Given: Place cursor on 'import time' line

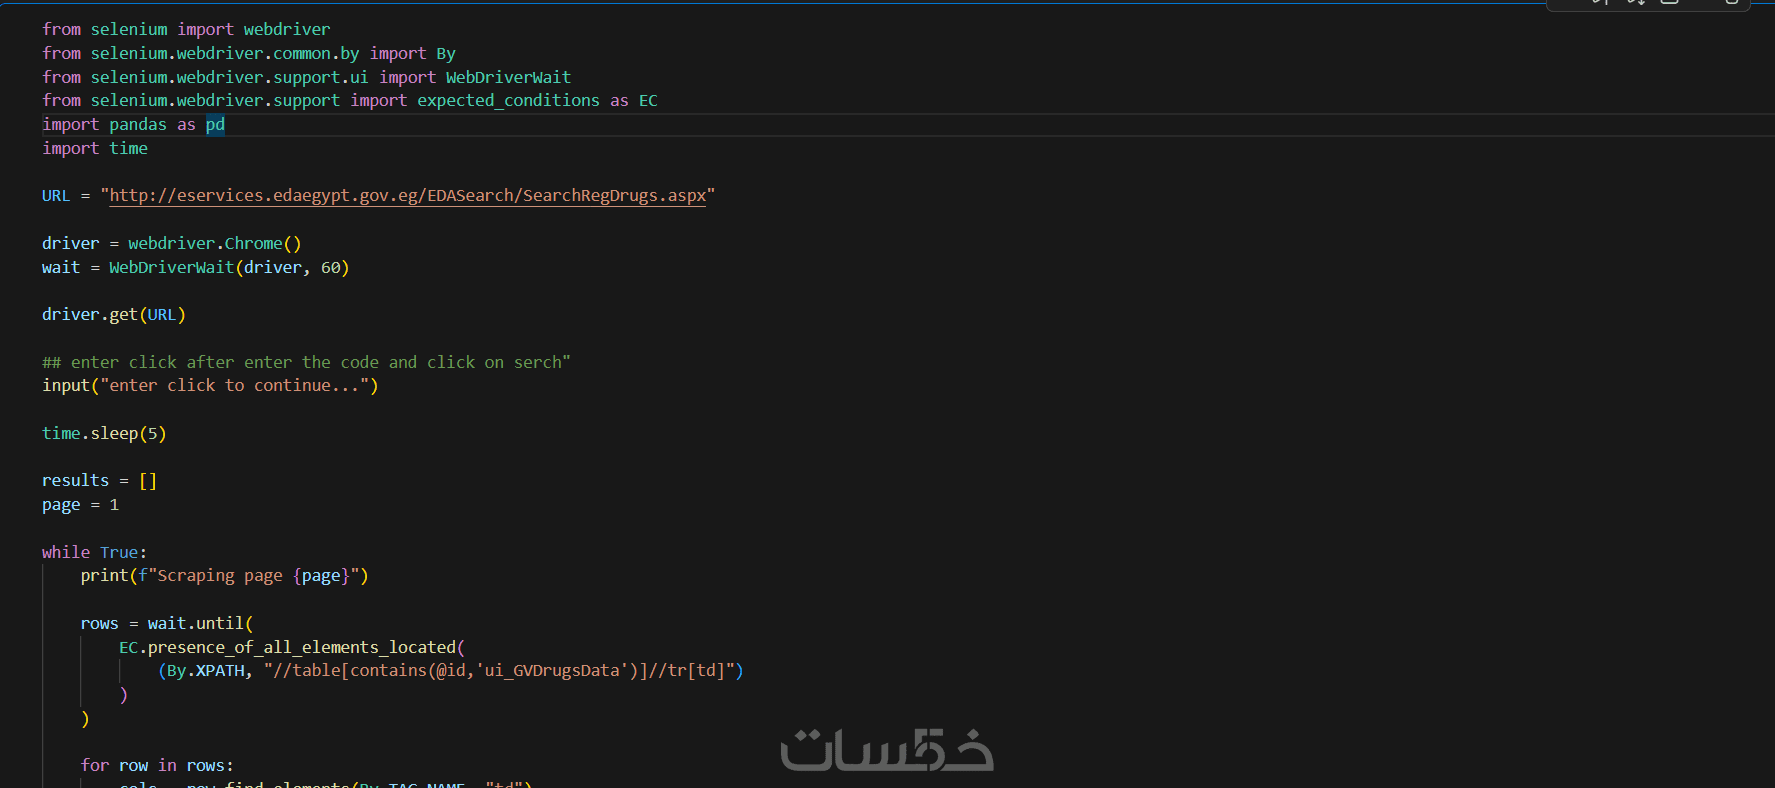Looking at the screenshot, I should click(x=95, y=149).
